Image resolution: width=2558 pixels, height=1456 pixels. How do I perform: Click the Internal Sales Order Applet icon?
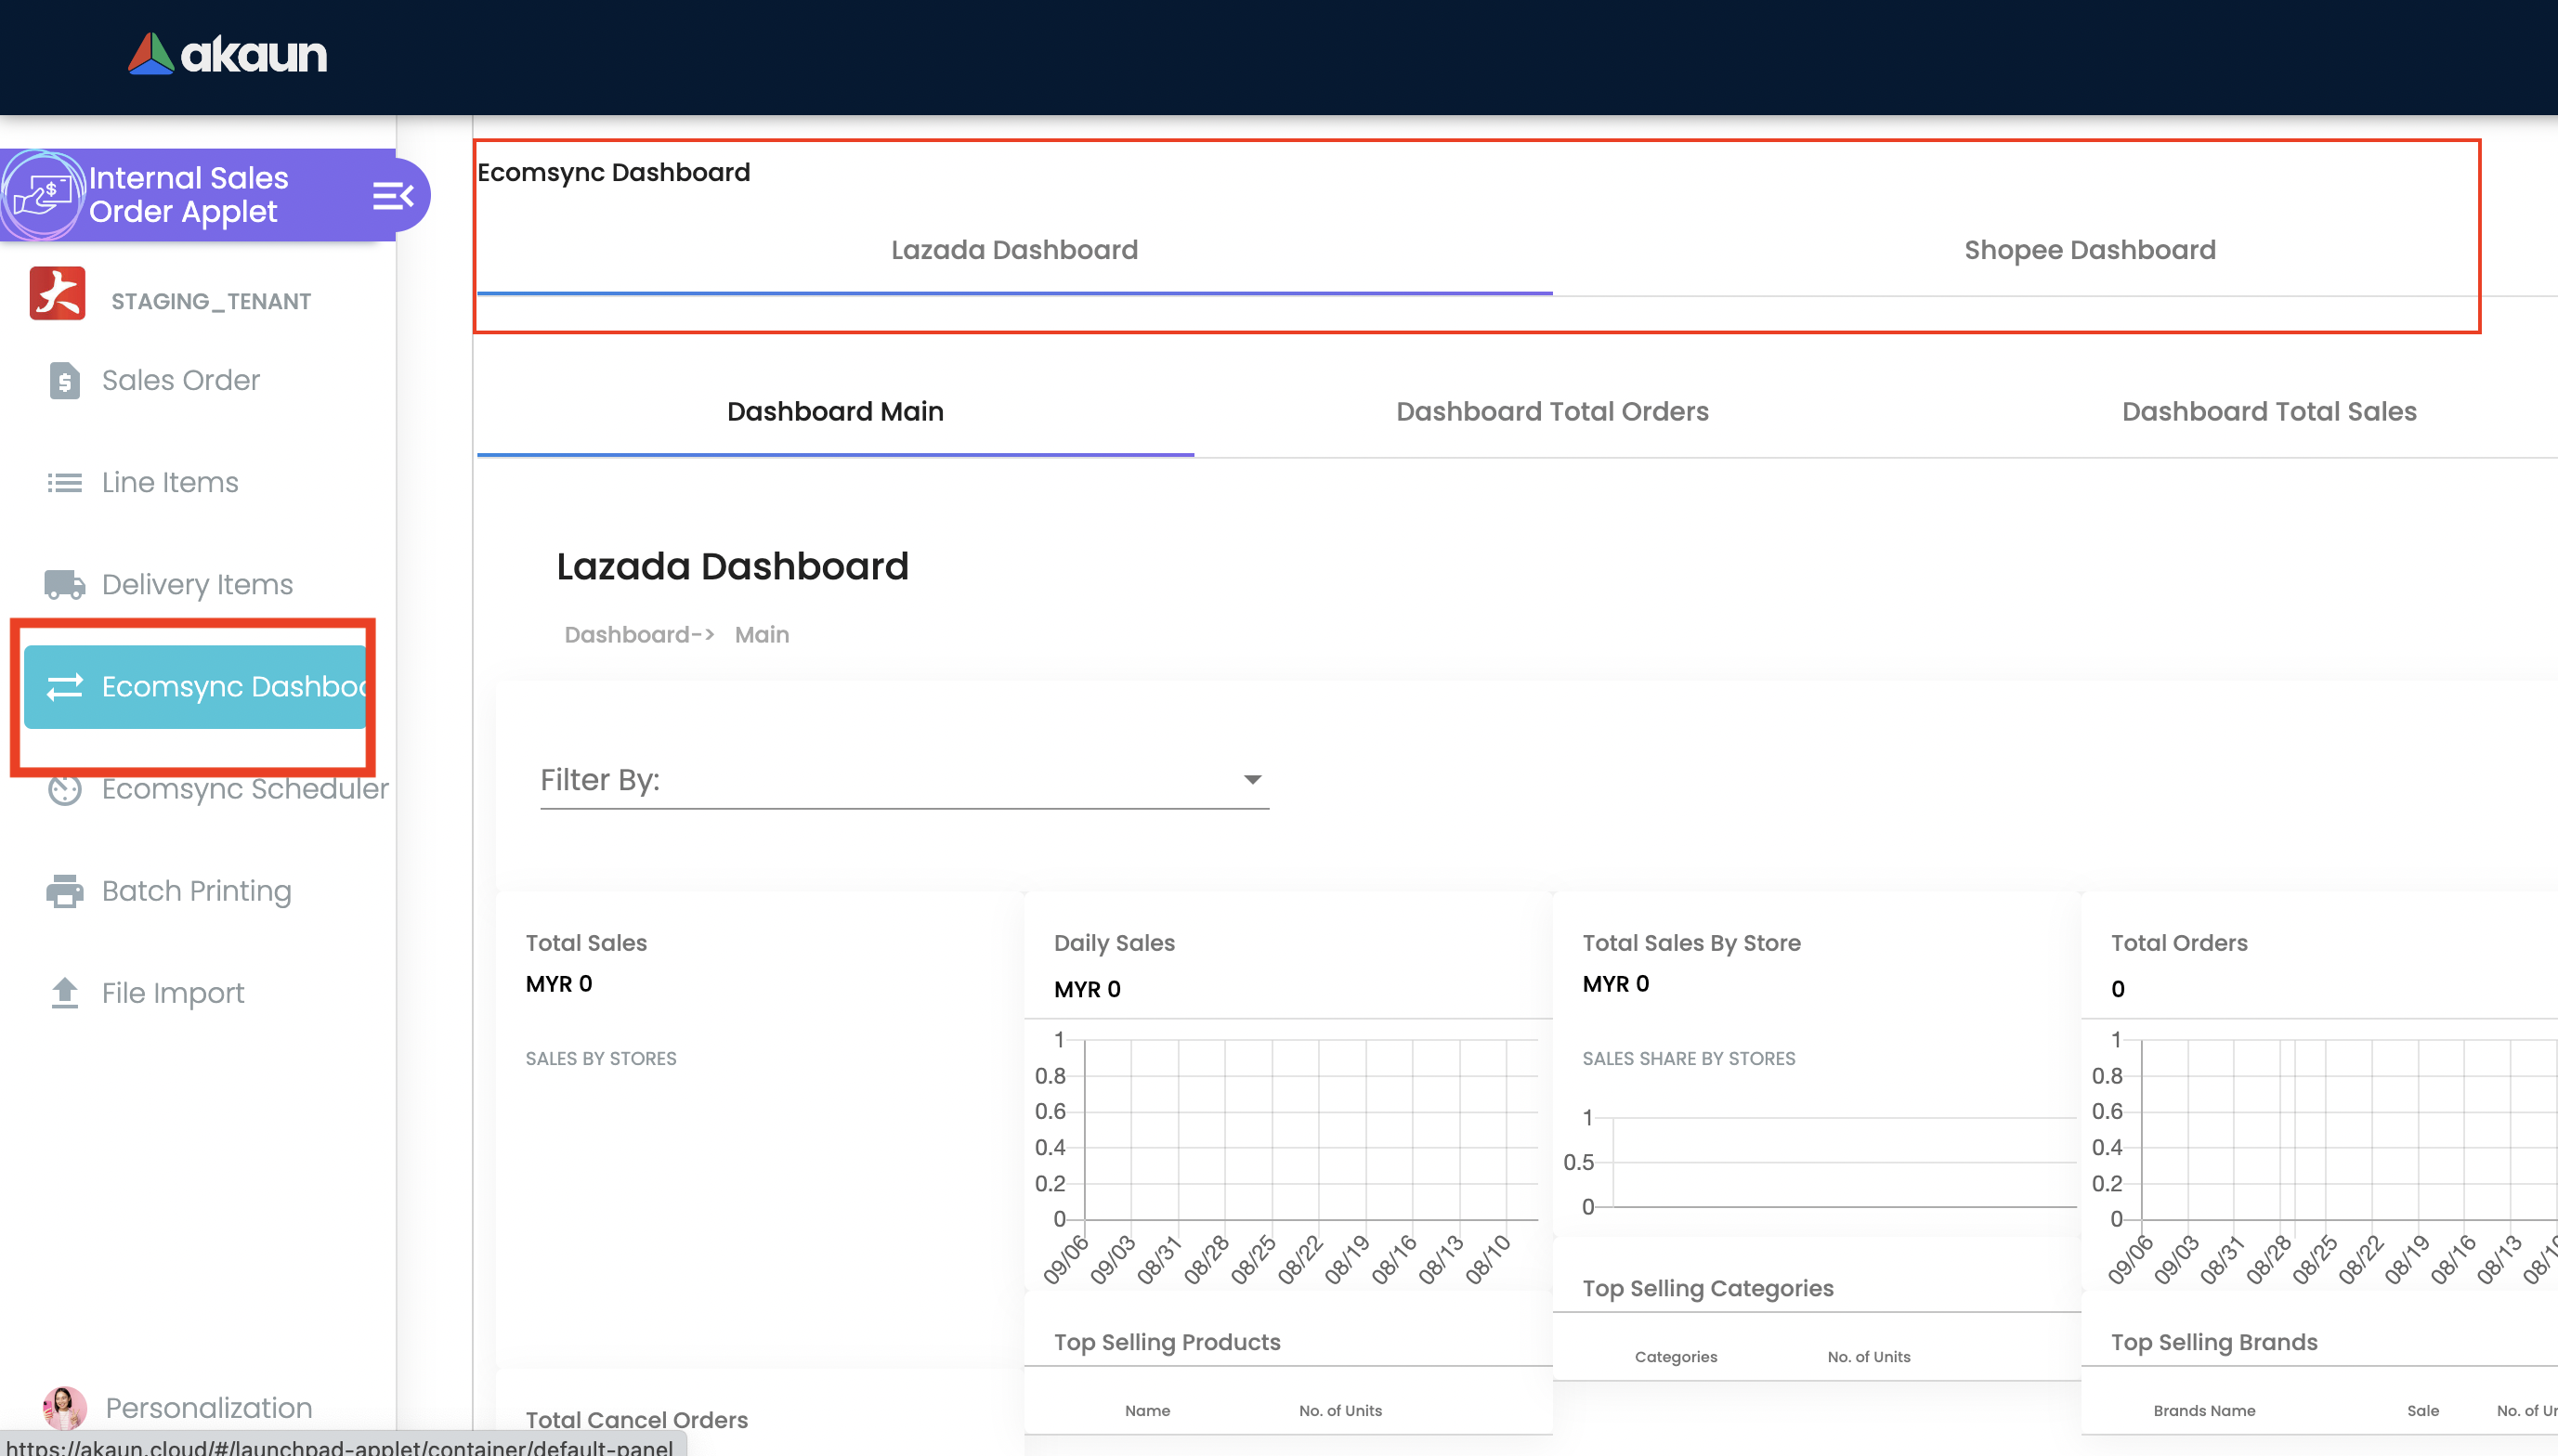42,195
